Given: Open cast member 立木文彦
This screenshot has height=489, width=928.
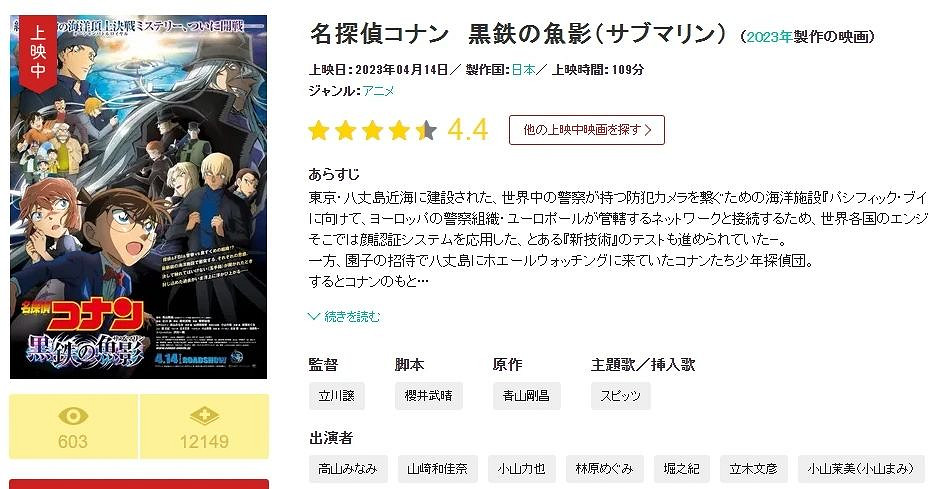Looking at the screenshot, I should point(753,469).
